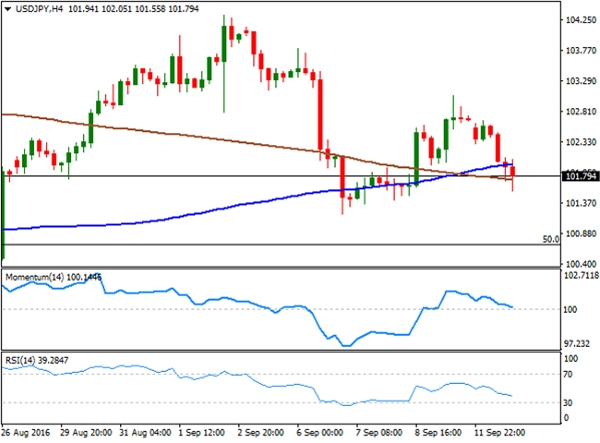The width and height of the screenshot is (600, 443).
Task: Select the 1 Sep 12:00 time label
Action: [x=202, y=433]
